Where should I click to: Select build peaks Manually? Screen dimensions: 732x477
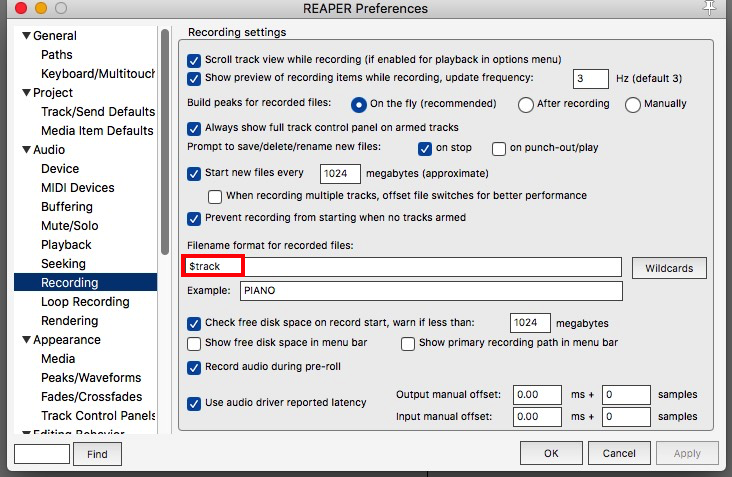(633, 105)
